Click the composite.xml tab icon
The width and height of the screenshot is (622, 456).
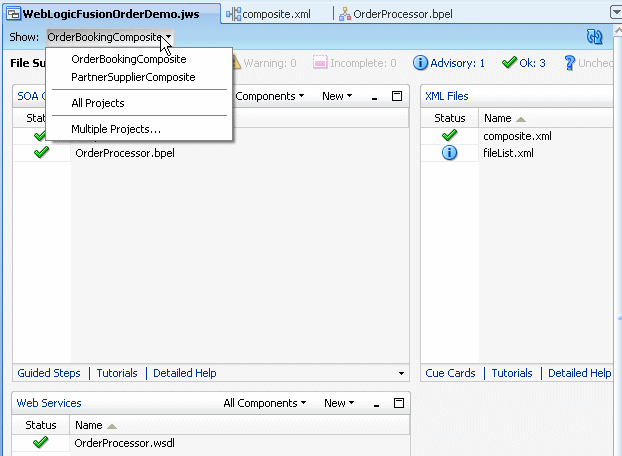click(233, 14)
